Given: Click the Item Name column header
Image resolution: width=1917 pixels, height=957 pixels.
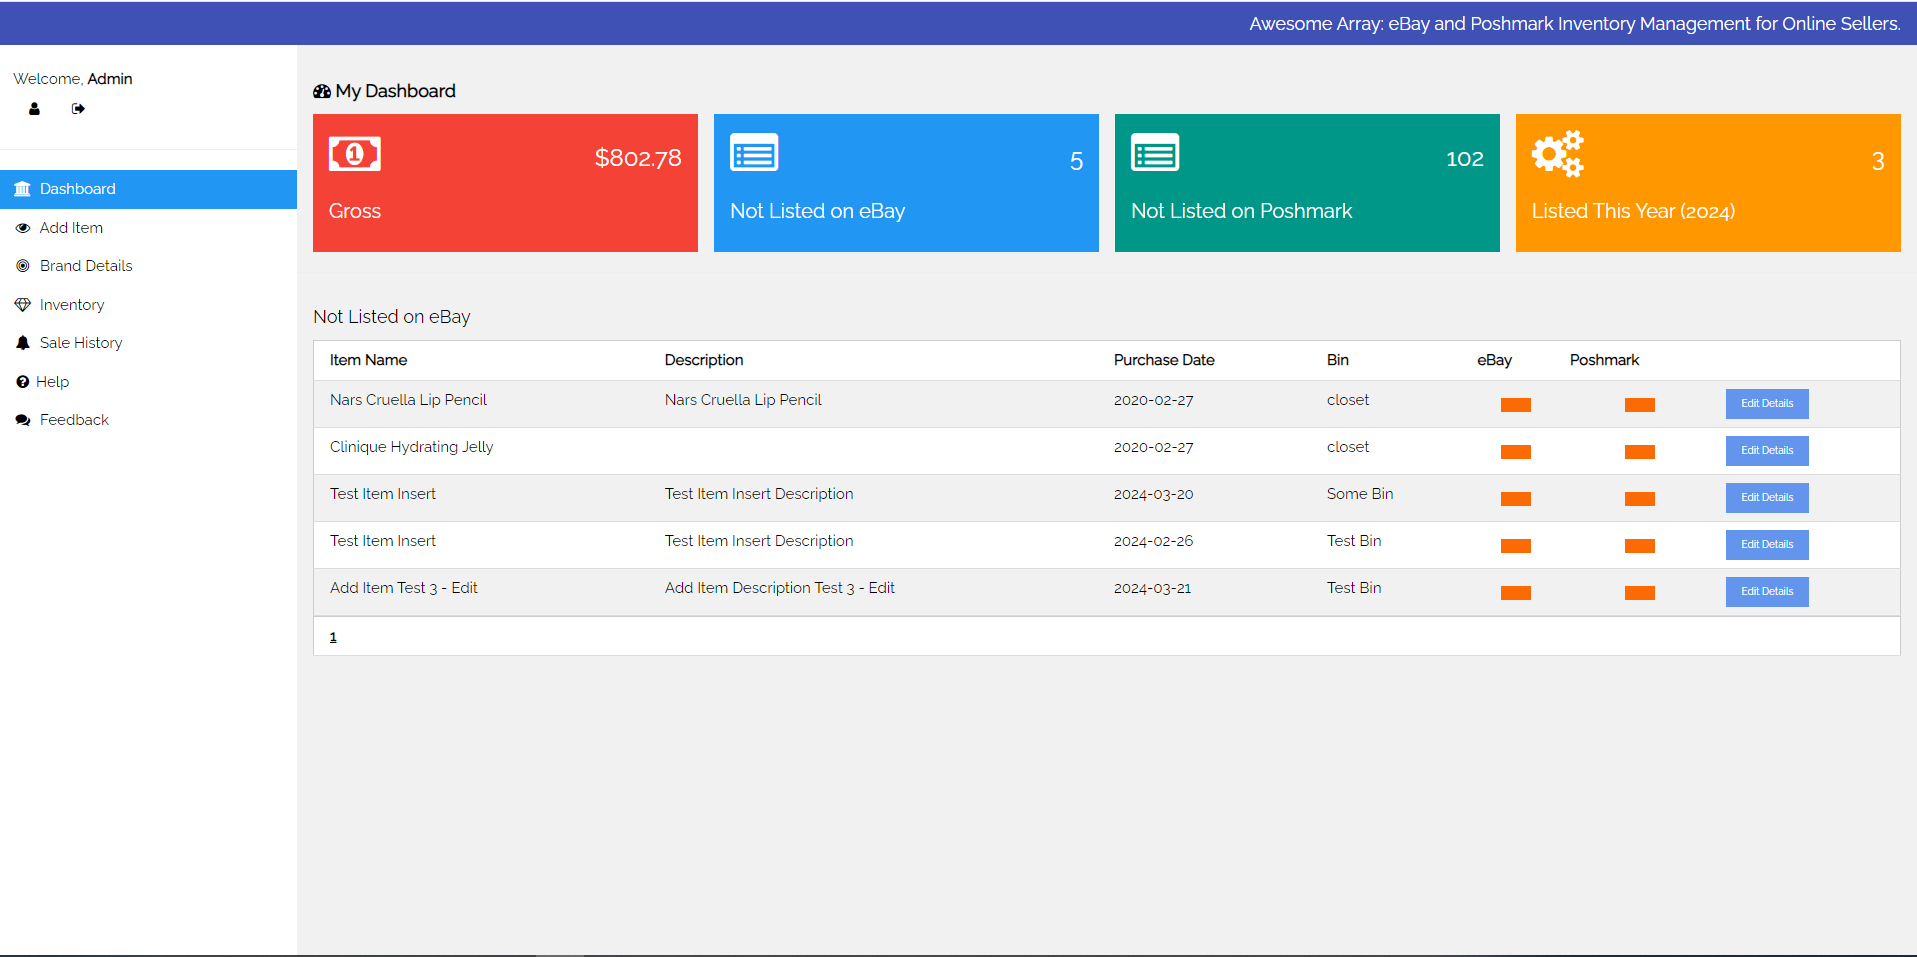Looking at the screenshot, I should tap(368, 360).
